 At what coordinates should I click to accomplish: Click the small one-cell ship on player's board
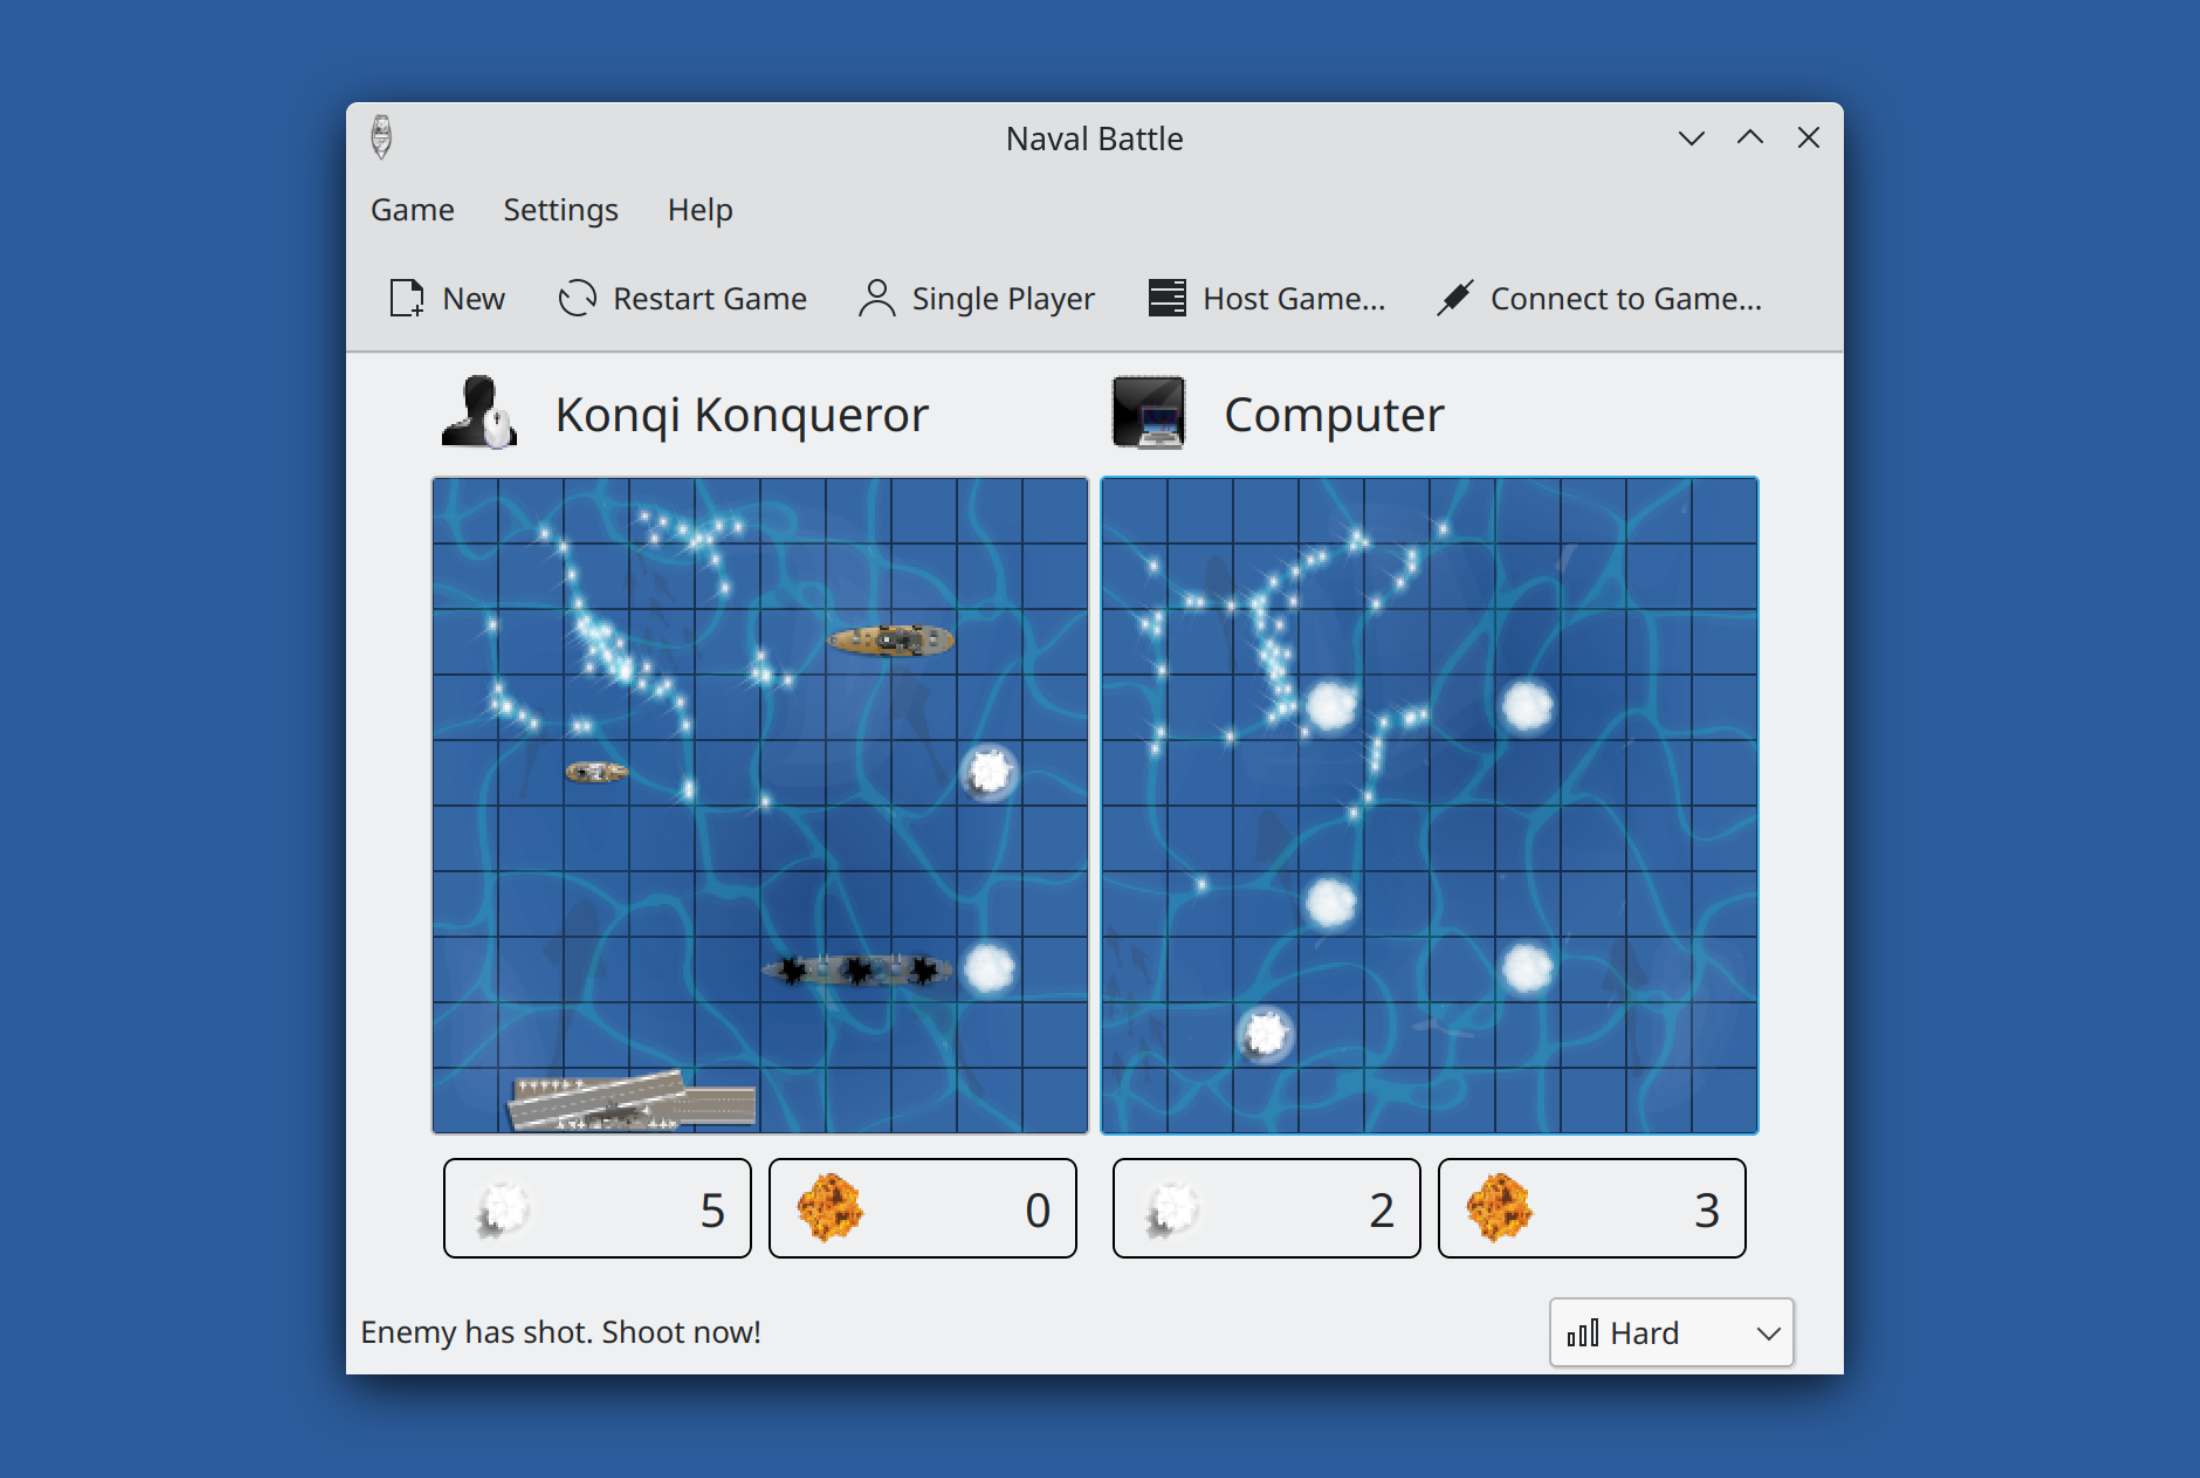(x=596, y=772)
